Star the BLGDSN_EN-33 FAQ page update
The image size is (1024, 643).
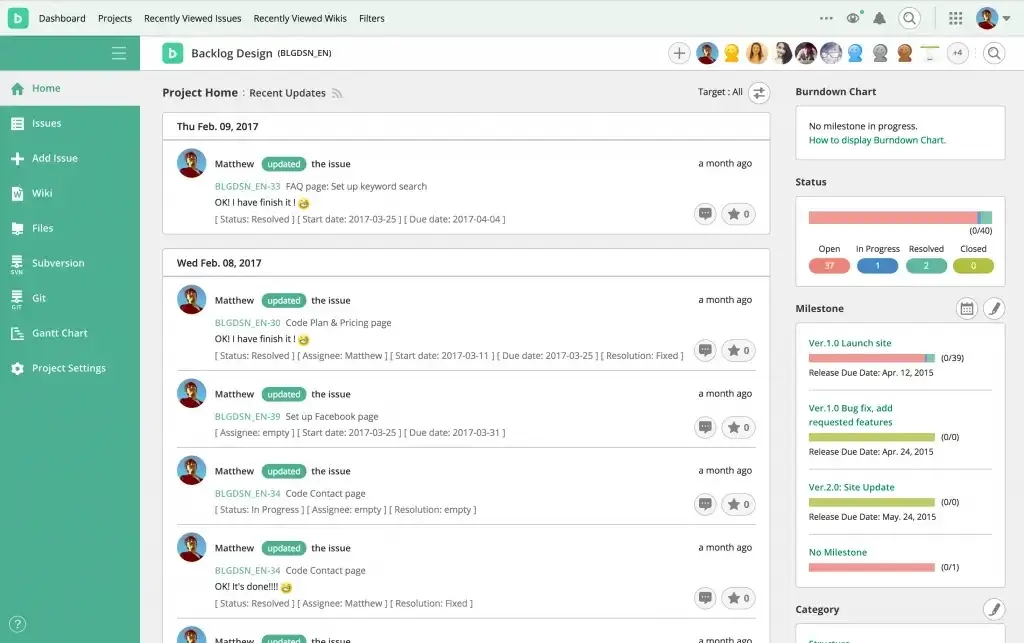click(738, 213)
